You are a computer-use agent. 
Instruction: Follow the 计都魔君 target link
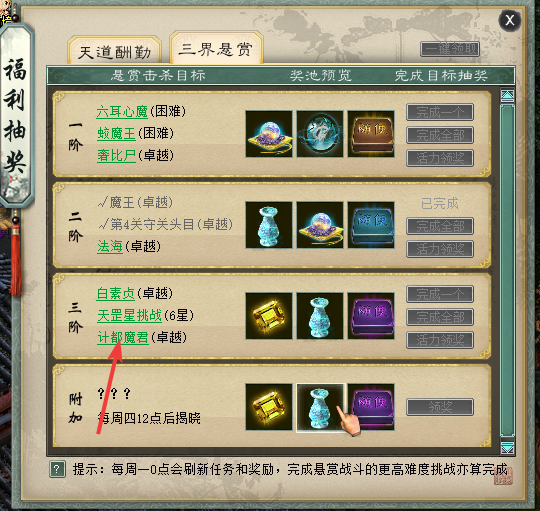coord(123,337)
